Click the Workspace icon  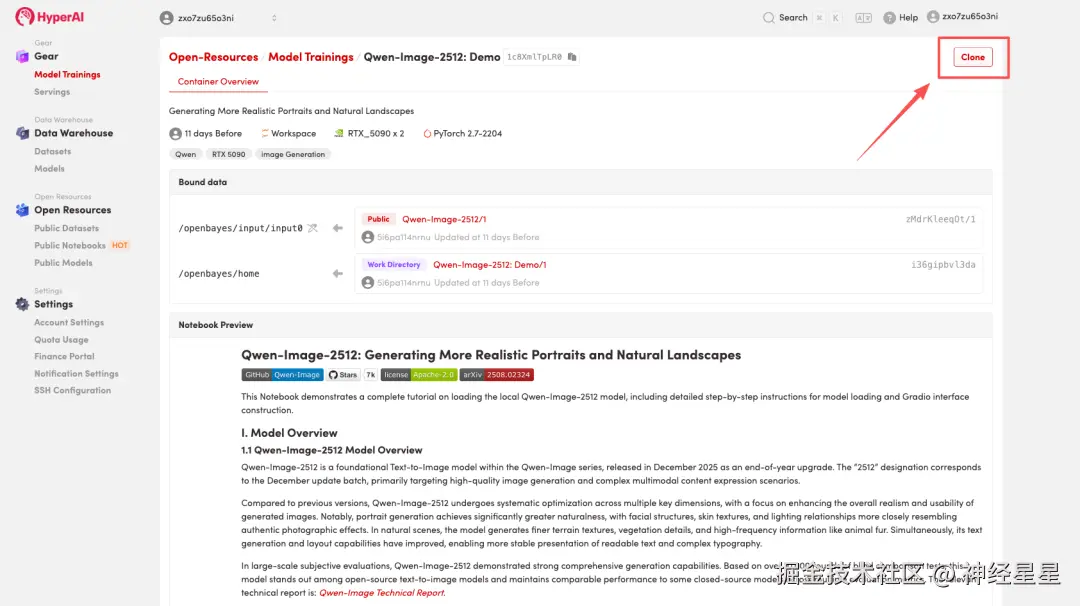(x=264, y=134)
